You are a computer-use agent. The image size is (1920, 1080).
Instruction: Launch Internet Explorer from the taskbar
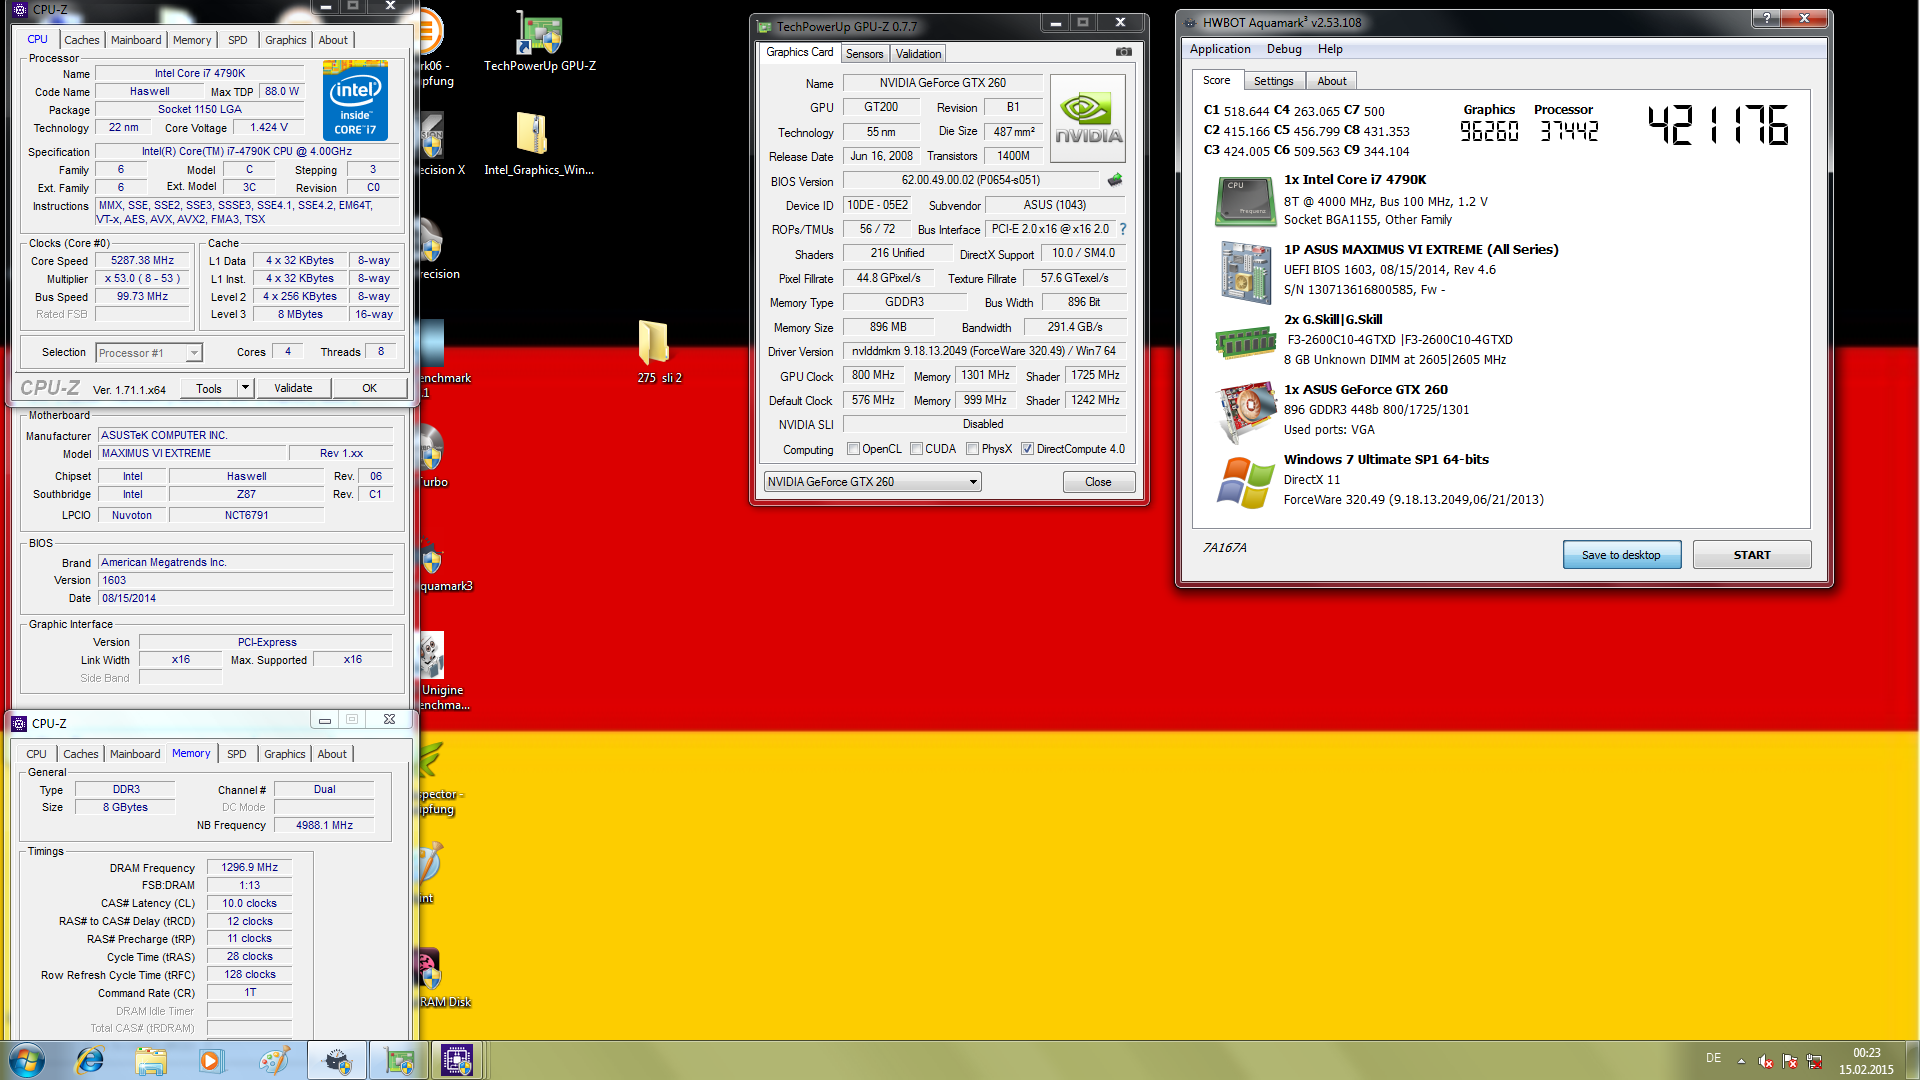(90, 1060)
